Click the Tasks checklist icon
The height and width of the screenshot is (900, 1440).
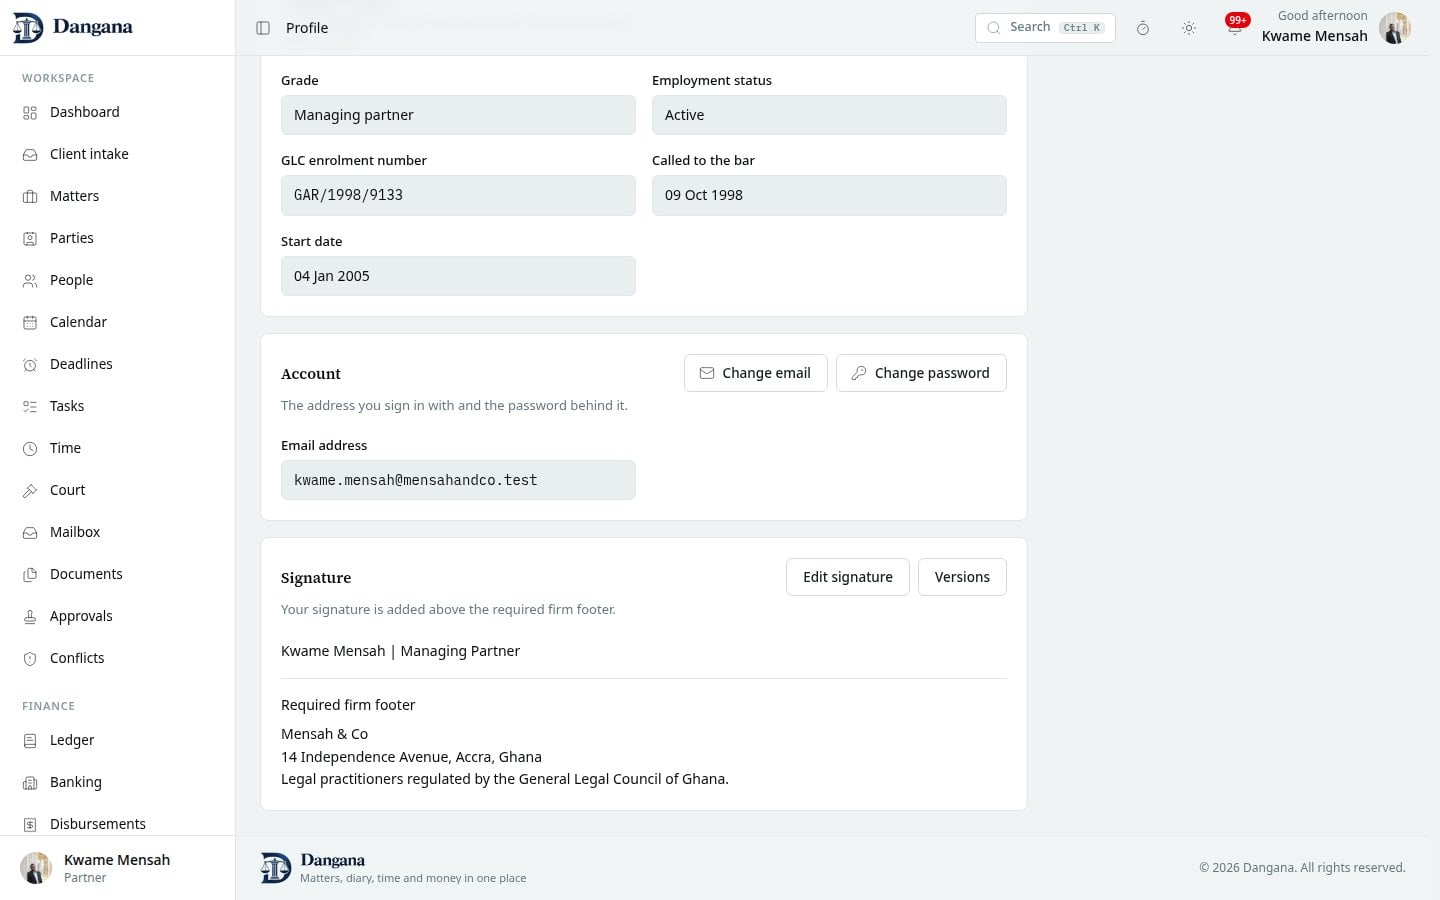(30, 407)
